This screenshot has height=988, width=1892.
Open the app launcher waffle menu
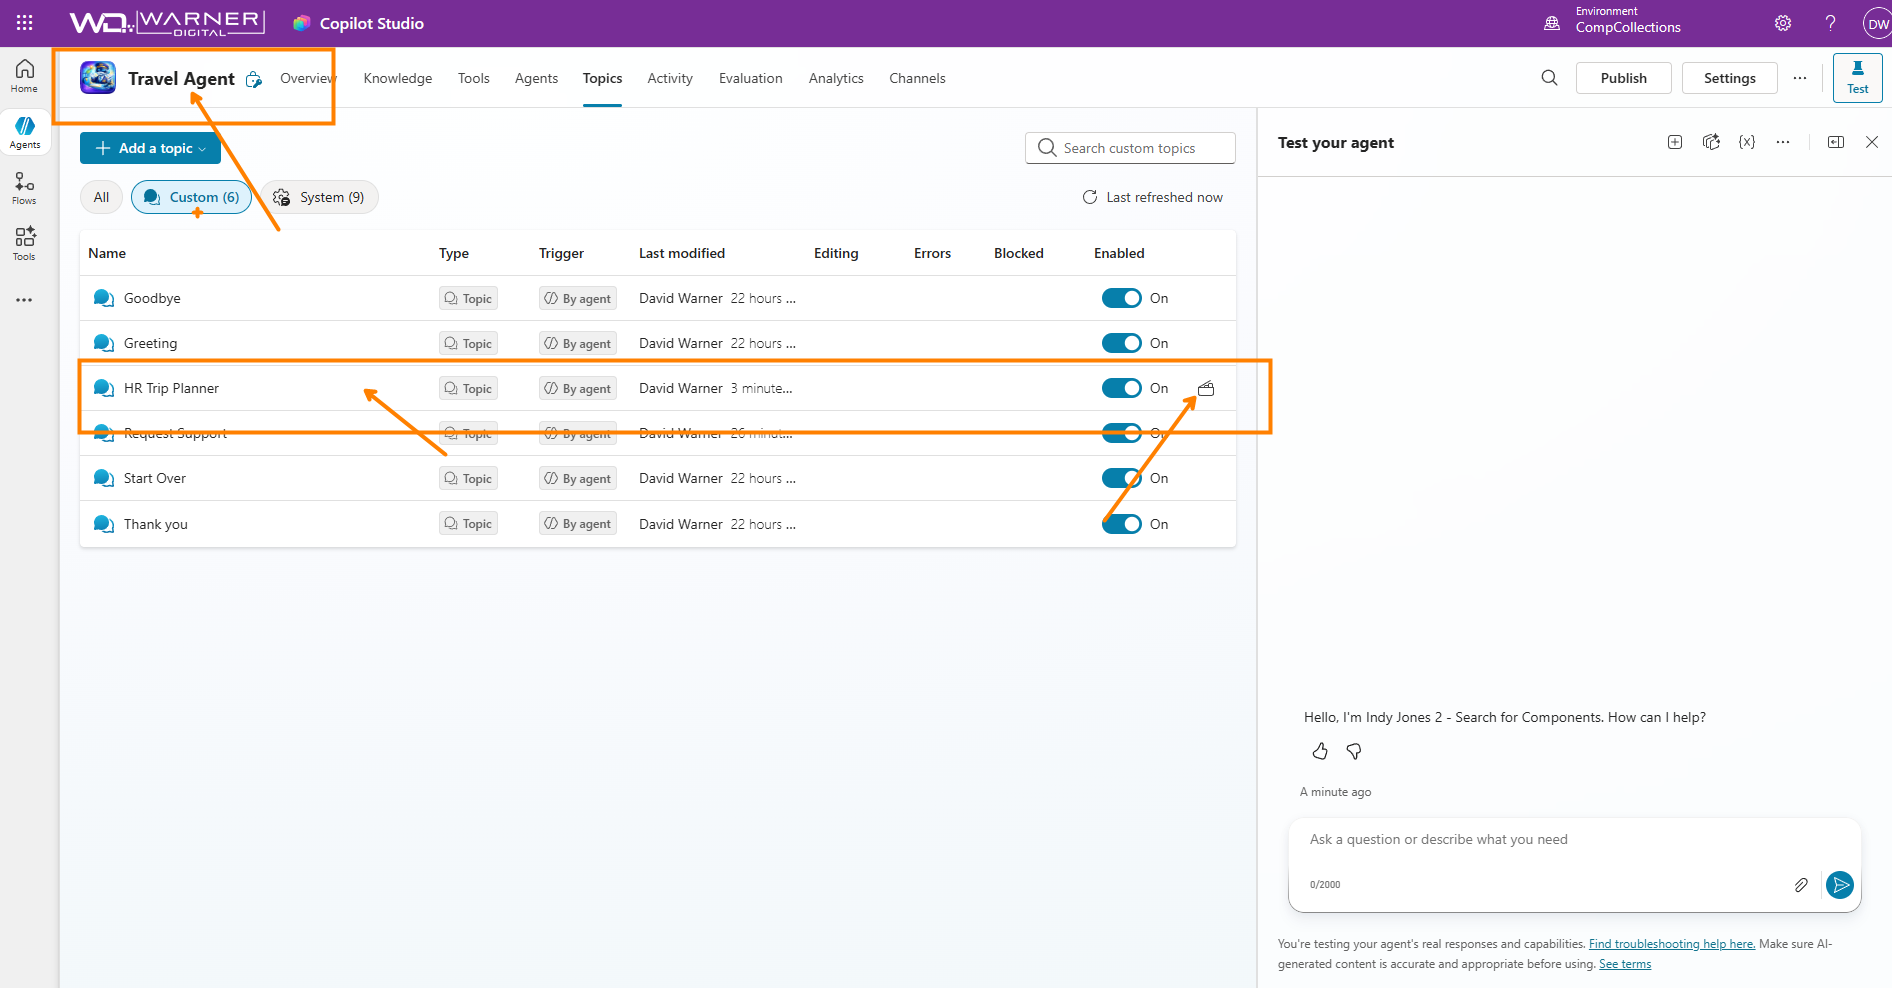click(x=24, y=23)
